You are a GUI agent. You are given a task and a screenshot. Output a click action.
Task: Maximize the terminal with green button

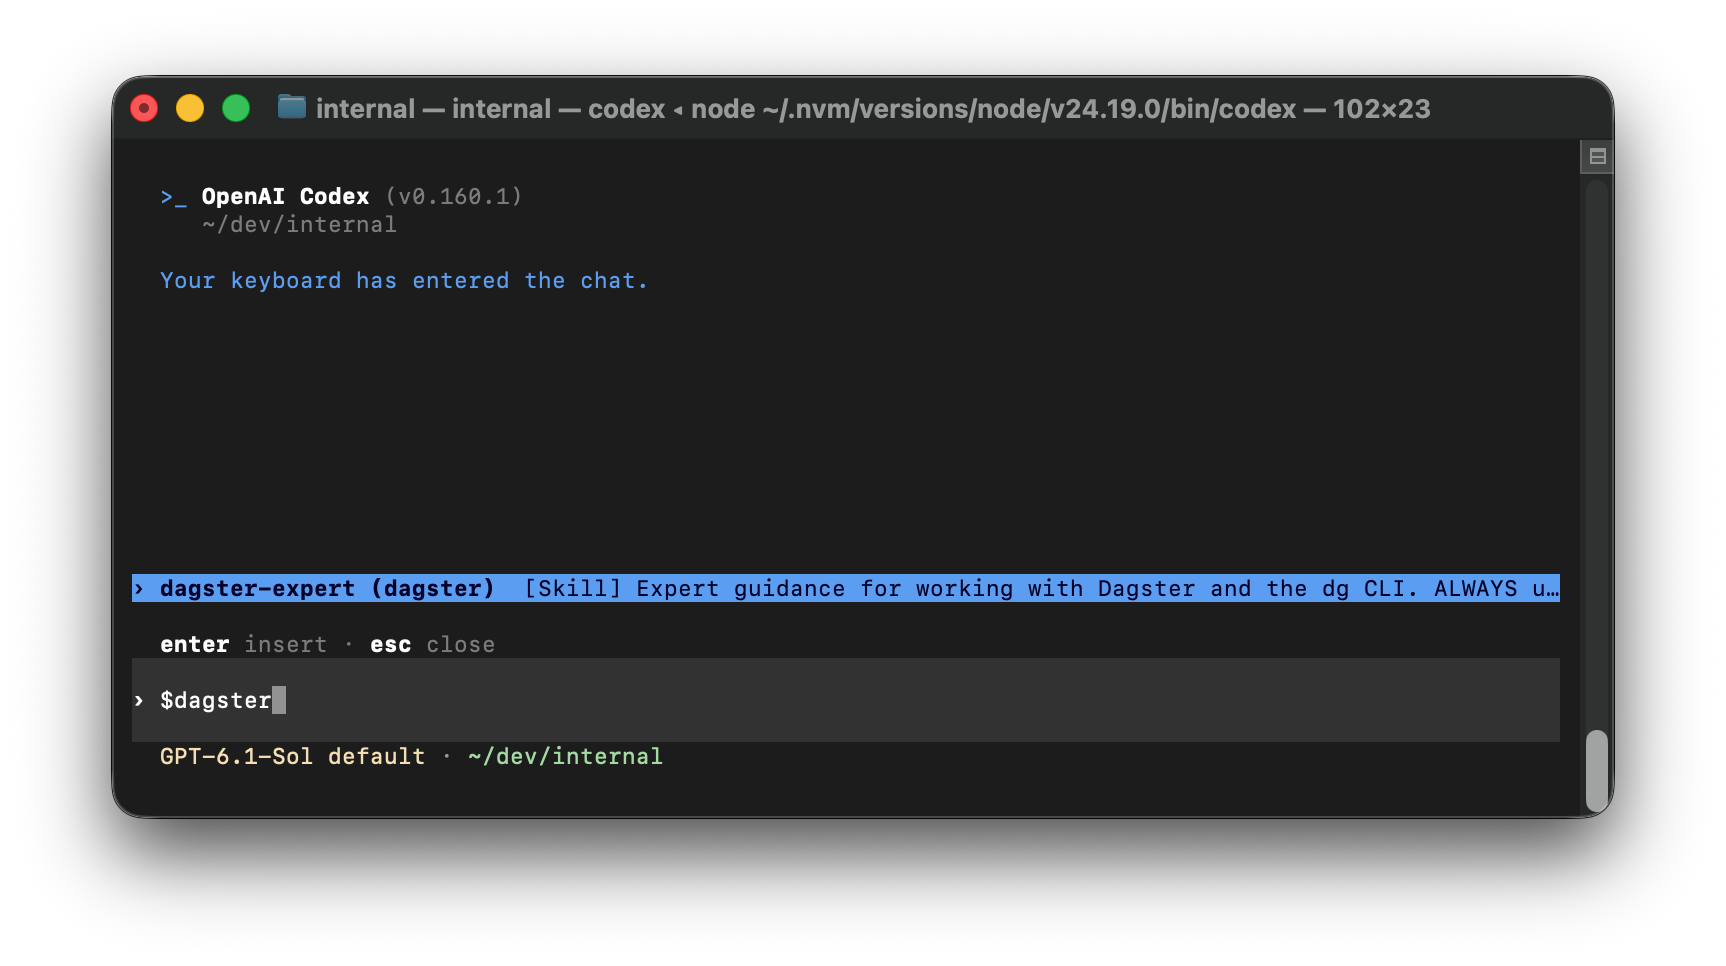point(236,108)
